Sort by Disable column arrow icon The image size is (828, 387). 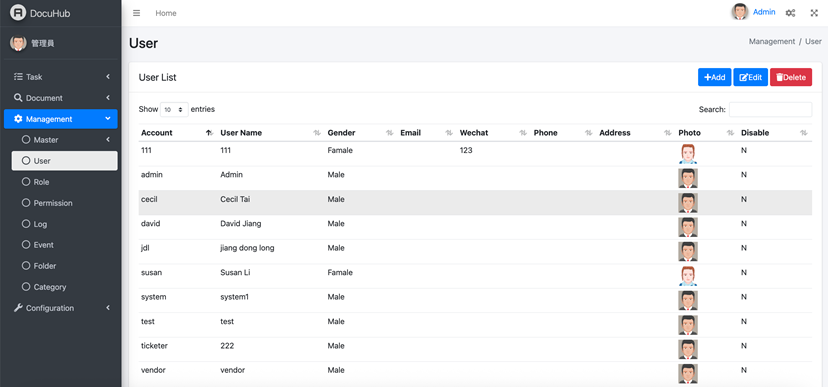click(x=804, y=133)
